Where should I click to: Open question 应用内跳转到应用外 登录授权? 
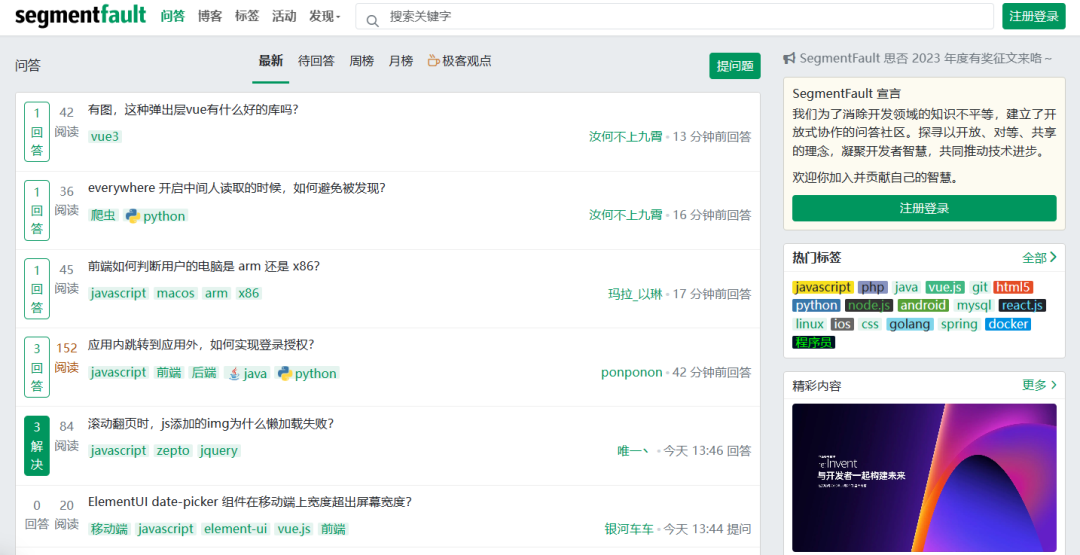pyautogui.click(x=201, y=345)
